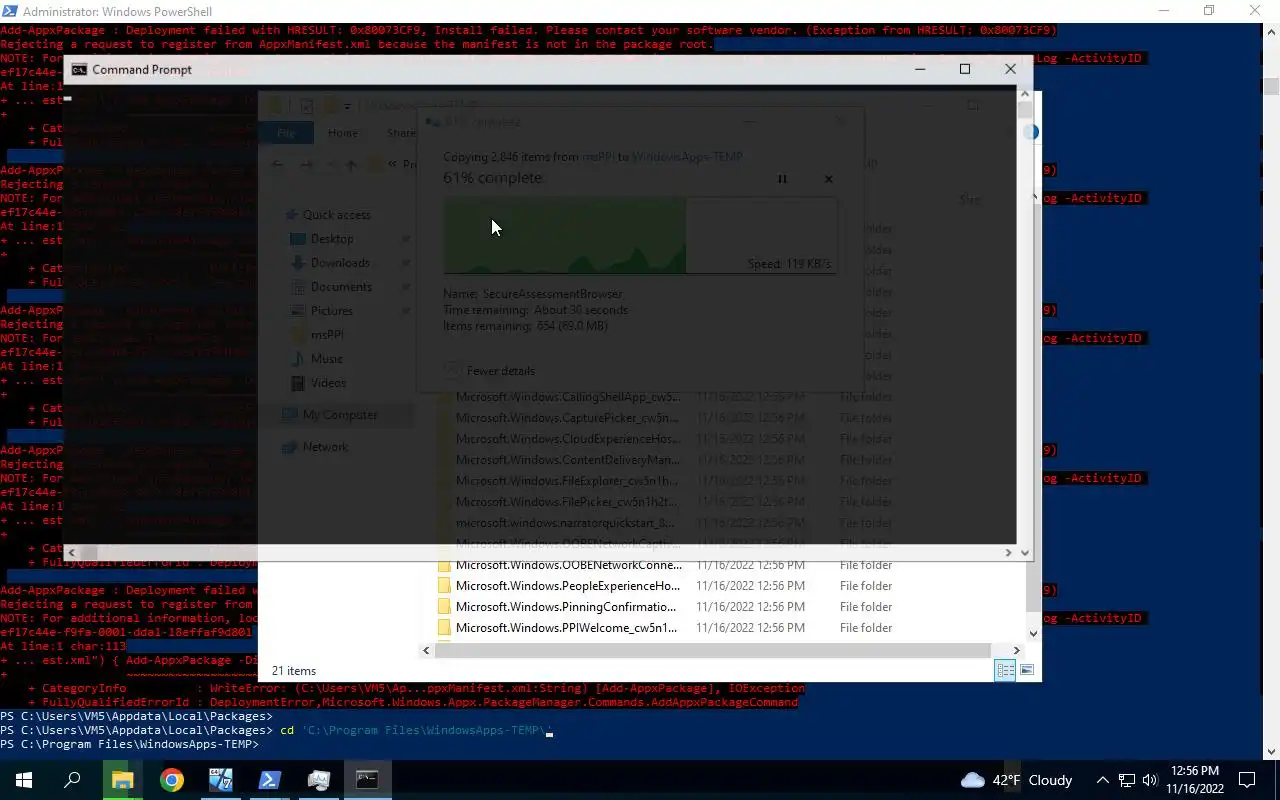This screenshot has width=1280, height=800.
Task: Select Microsoft.Windows.PeopleExperienceHo... folder
Action: [x=568, y=586]
